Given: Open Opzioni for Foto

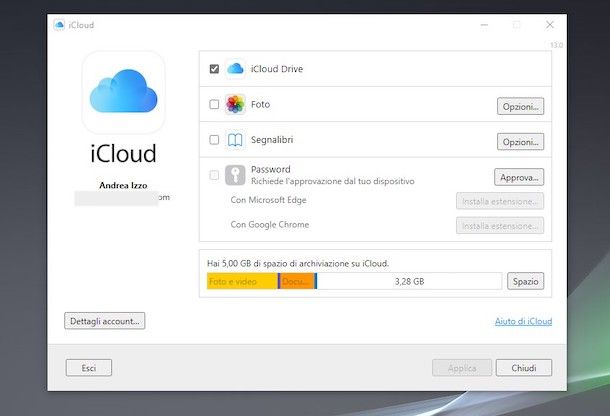Looking at the screenshot, I should [520, 106].
